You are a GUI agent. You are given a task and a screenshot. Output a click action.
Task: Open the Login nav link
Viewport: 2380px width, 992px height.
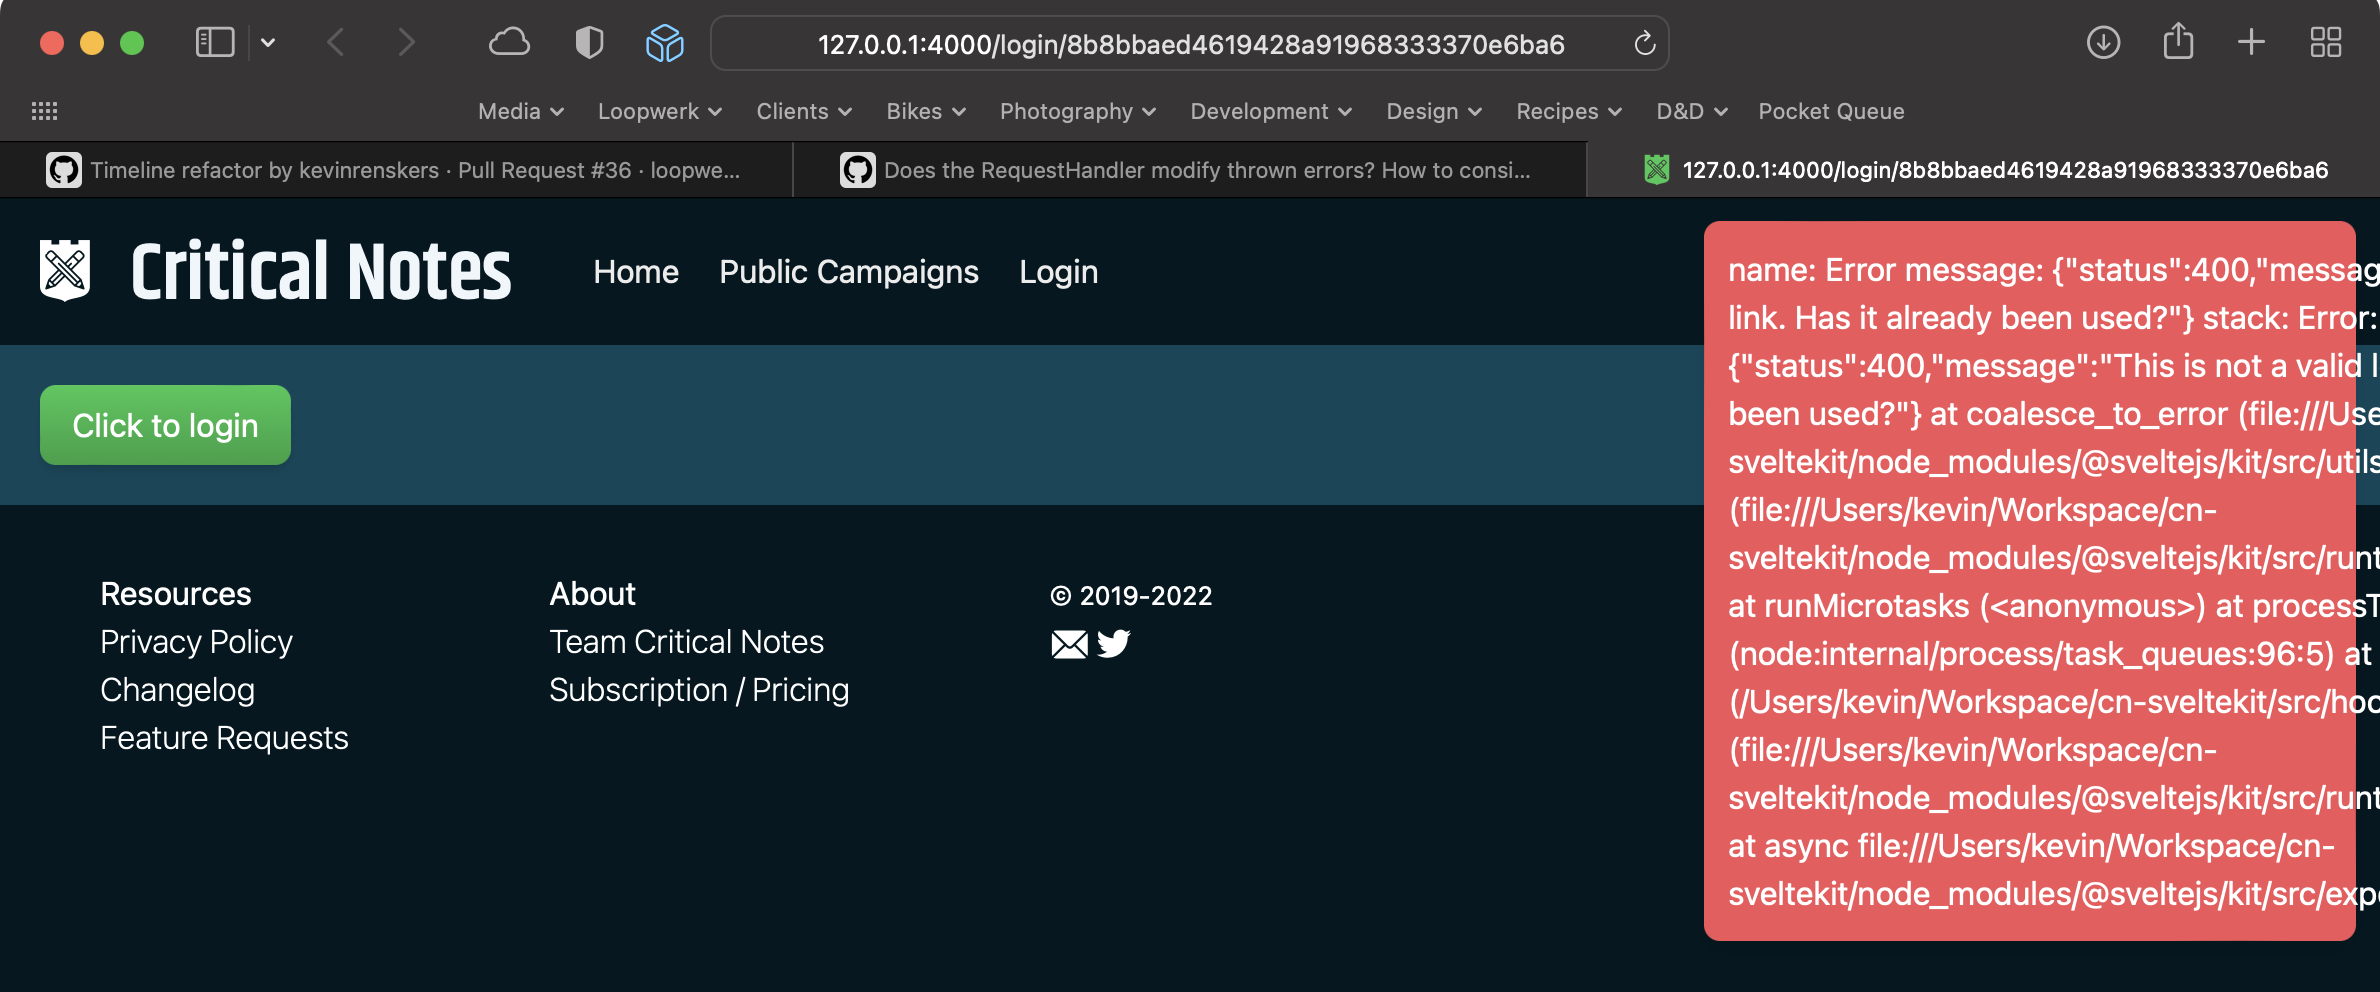[1058, 272]
